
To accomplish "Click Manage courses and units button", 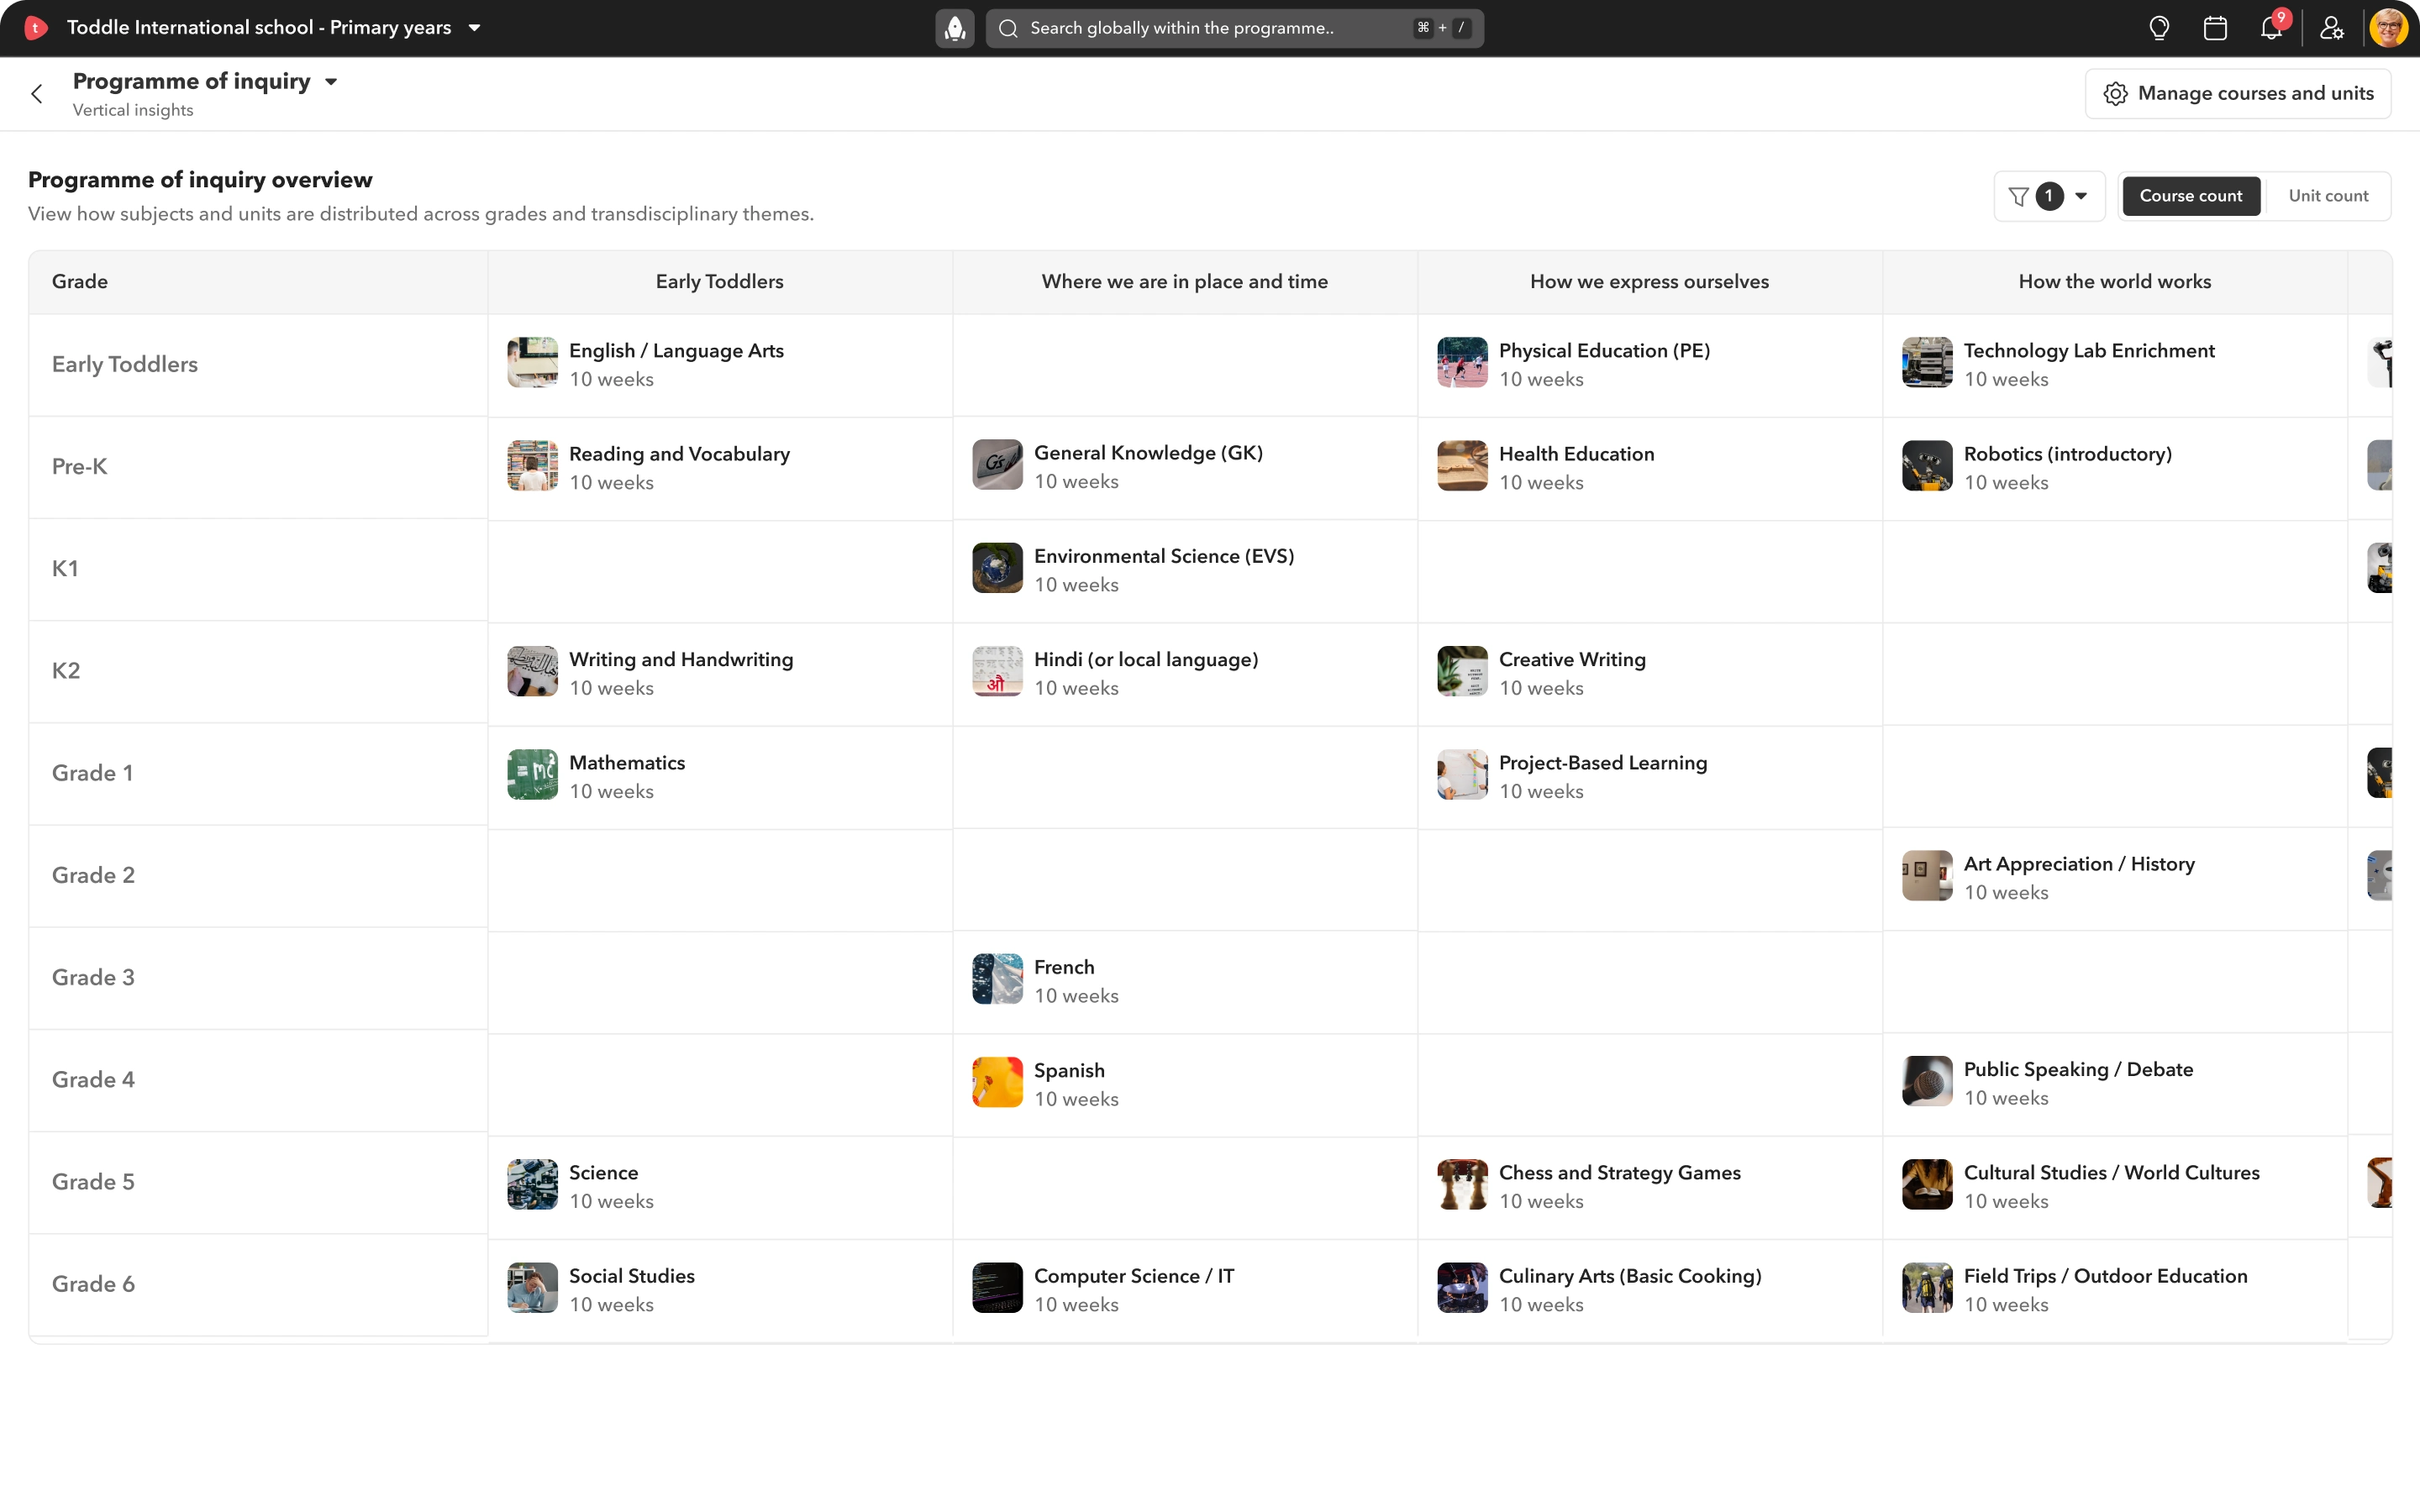I will pos(2238,94).
